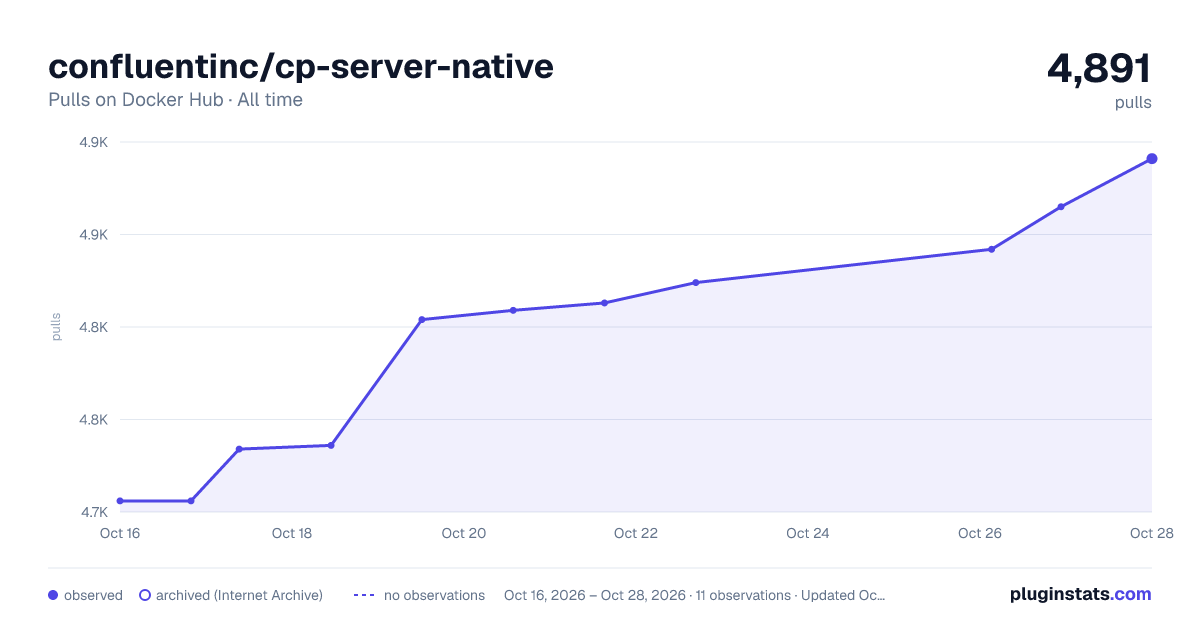
Task: Click the Oct 18 x-axis label
Action: [x=292, y=533]
